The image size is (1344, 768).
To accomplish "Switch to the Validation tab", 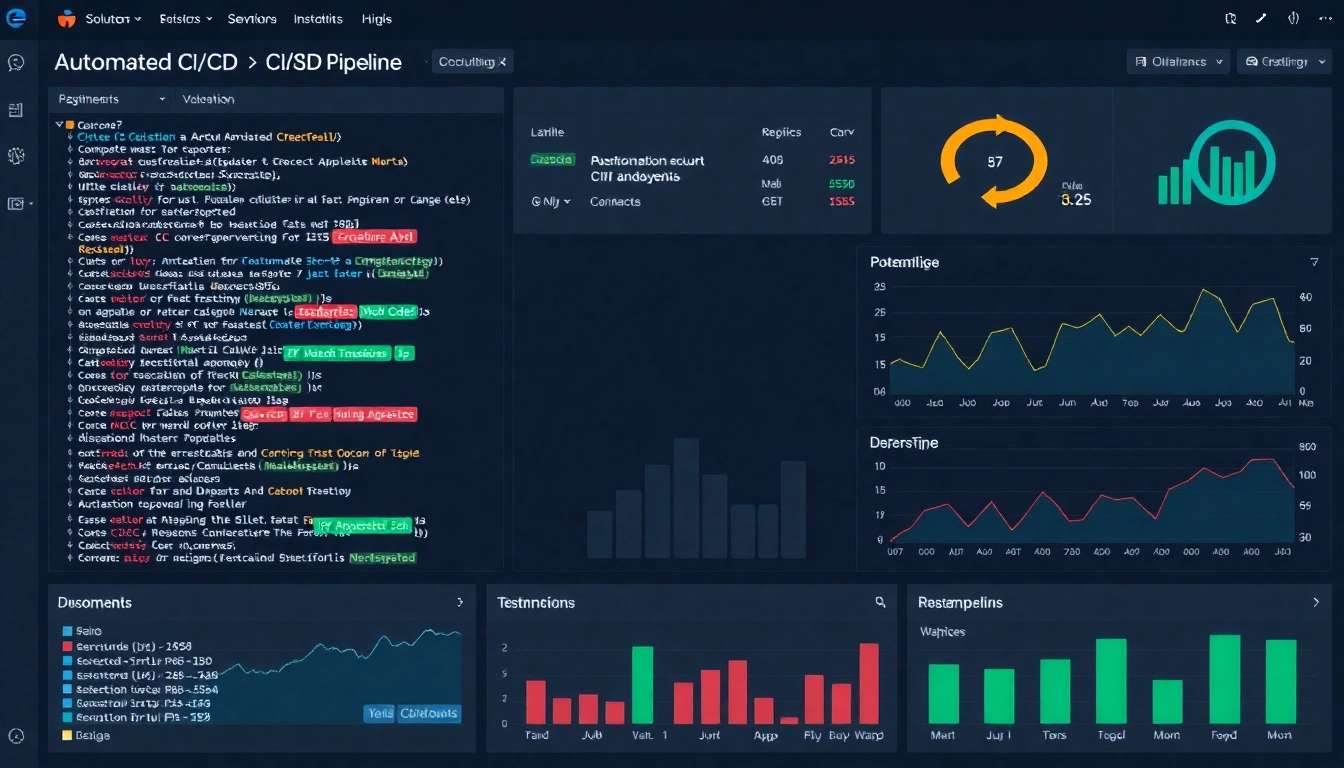I will coord(208,99).
